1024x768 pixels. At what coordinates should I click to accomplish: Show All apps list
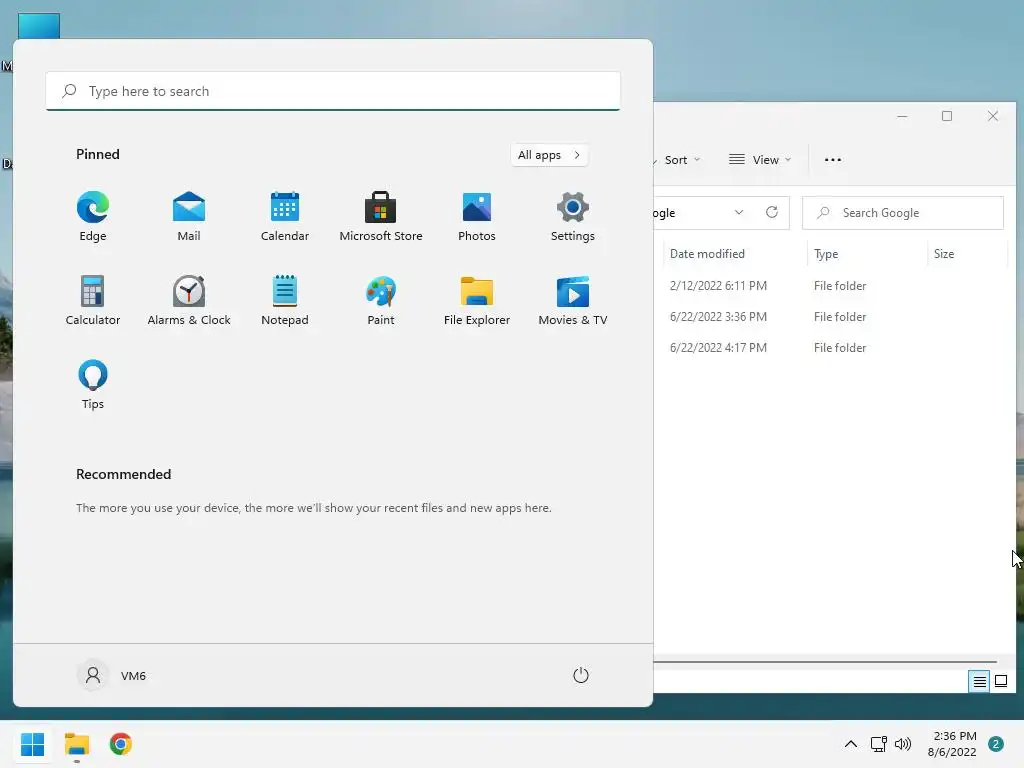tap(549, 155)
